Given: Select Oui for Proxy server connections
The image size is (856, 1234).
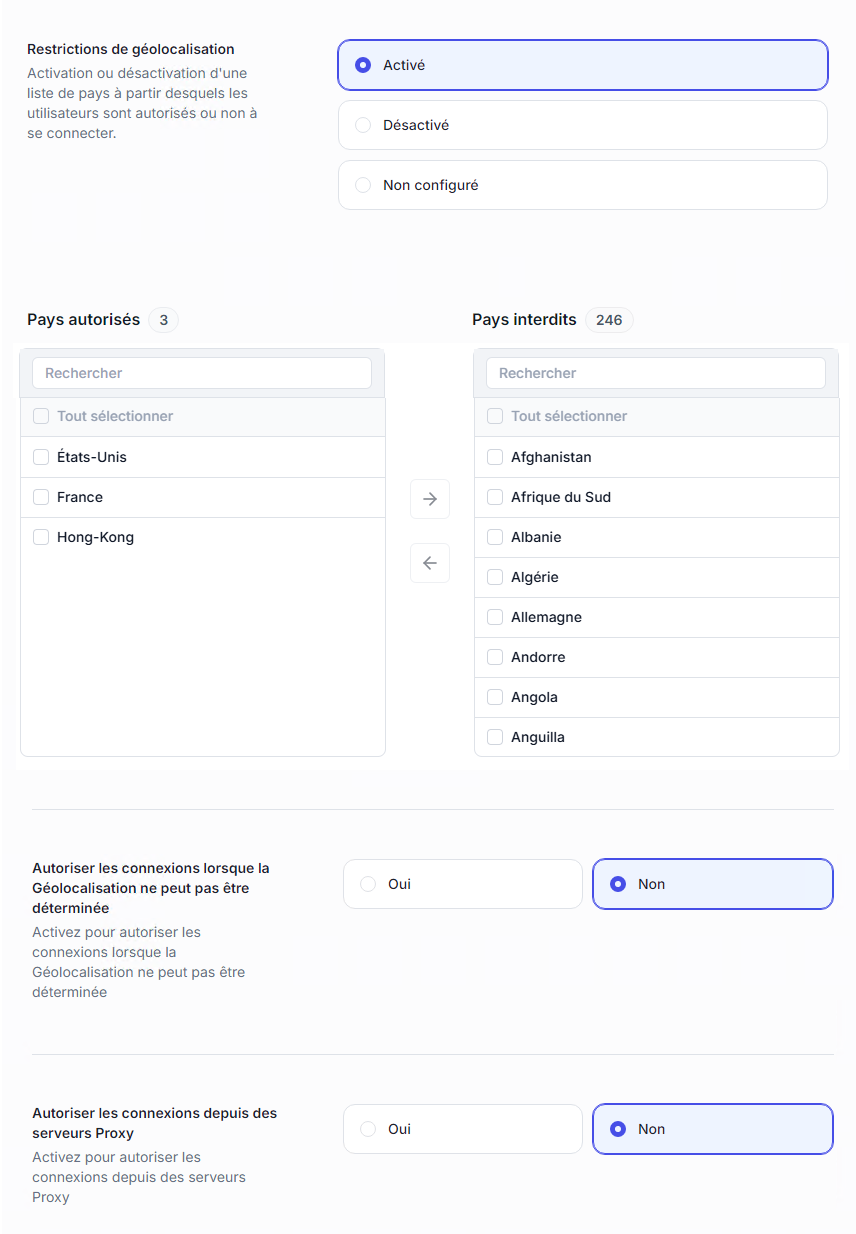Looking at the screenshot, I should tap(368, 1129).
